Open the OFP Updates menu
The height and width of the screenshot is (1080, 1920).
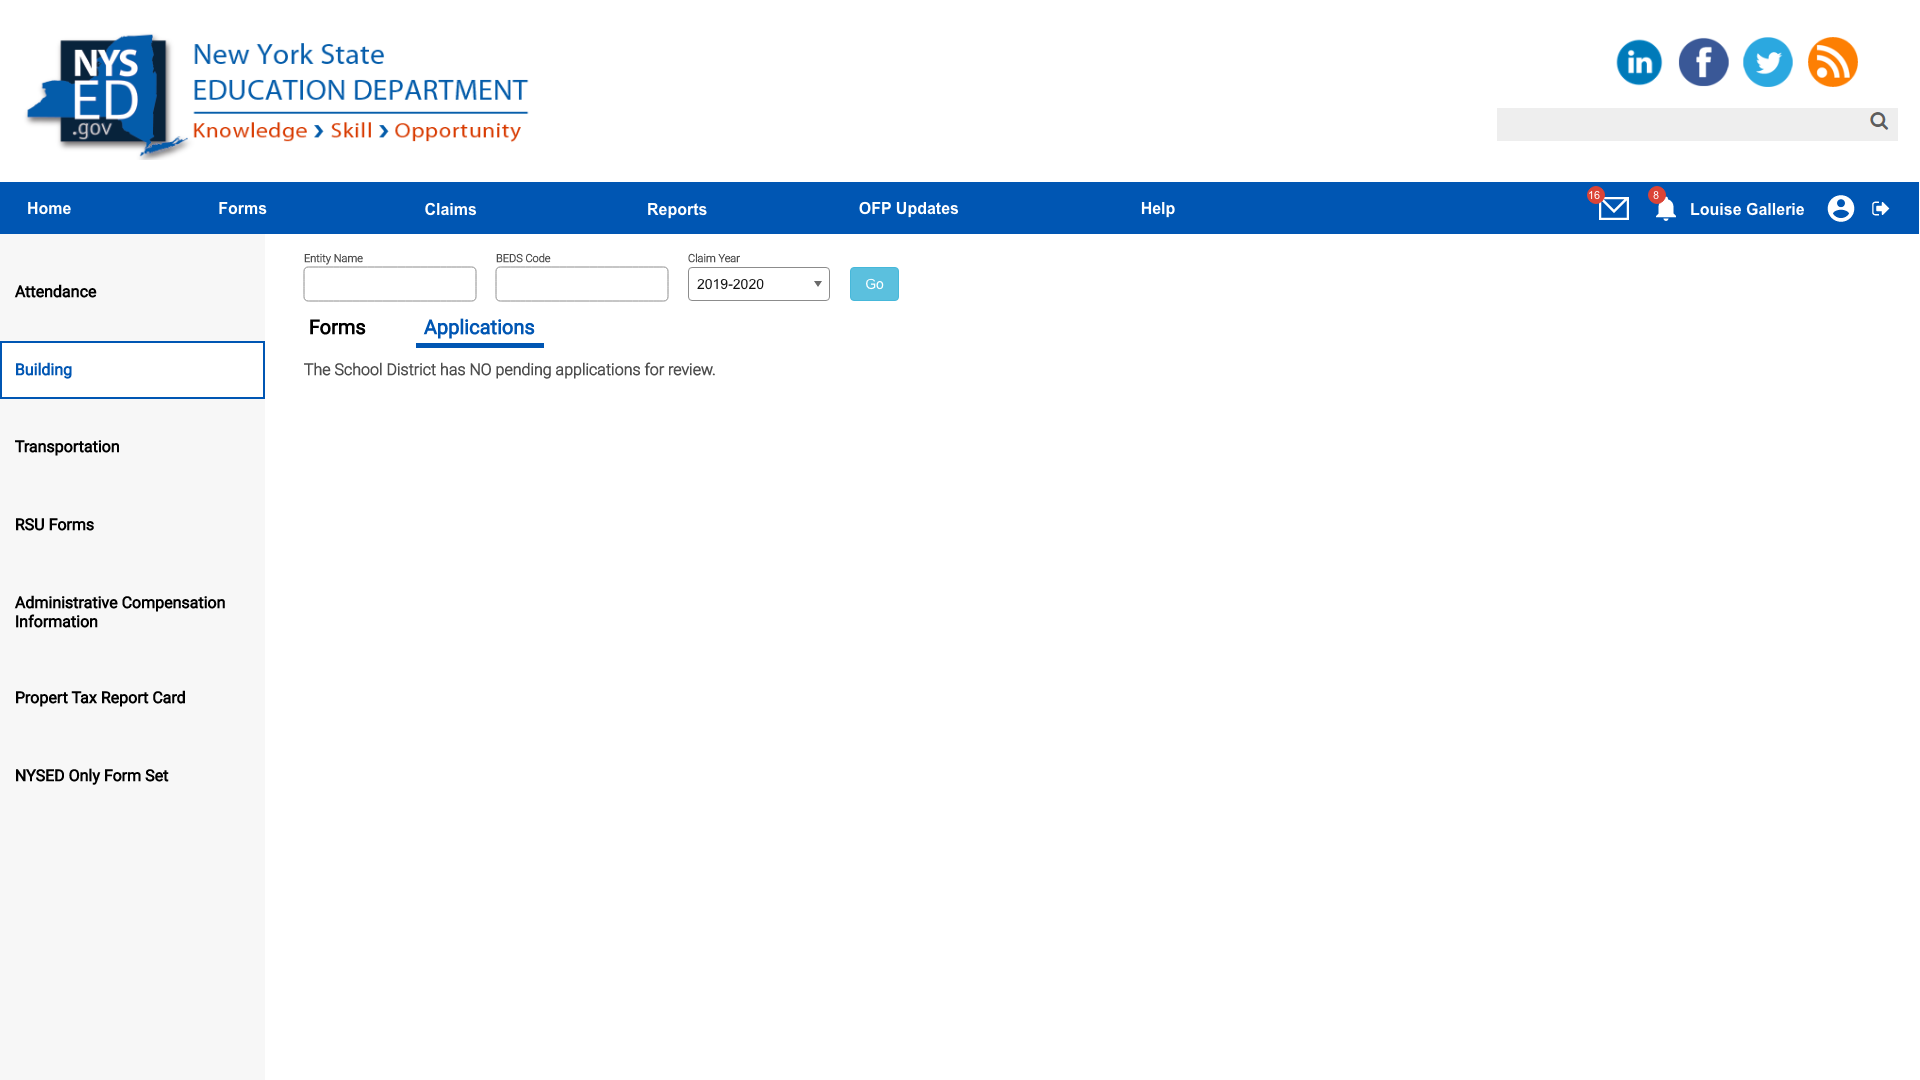[x=908, y=208]
